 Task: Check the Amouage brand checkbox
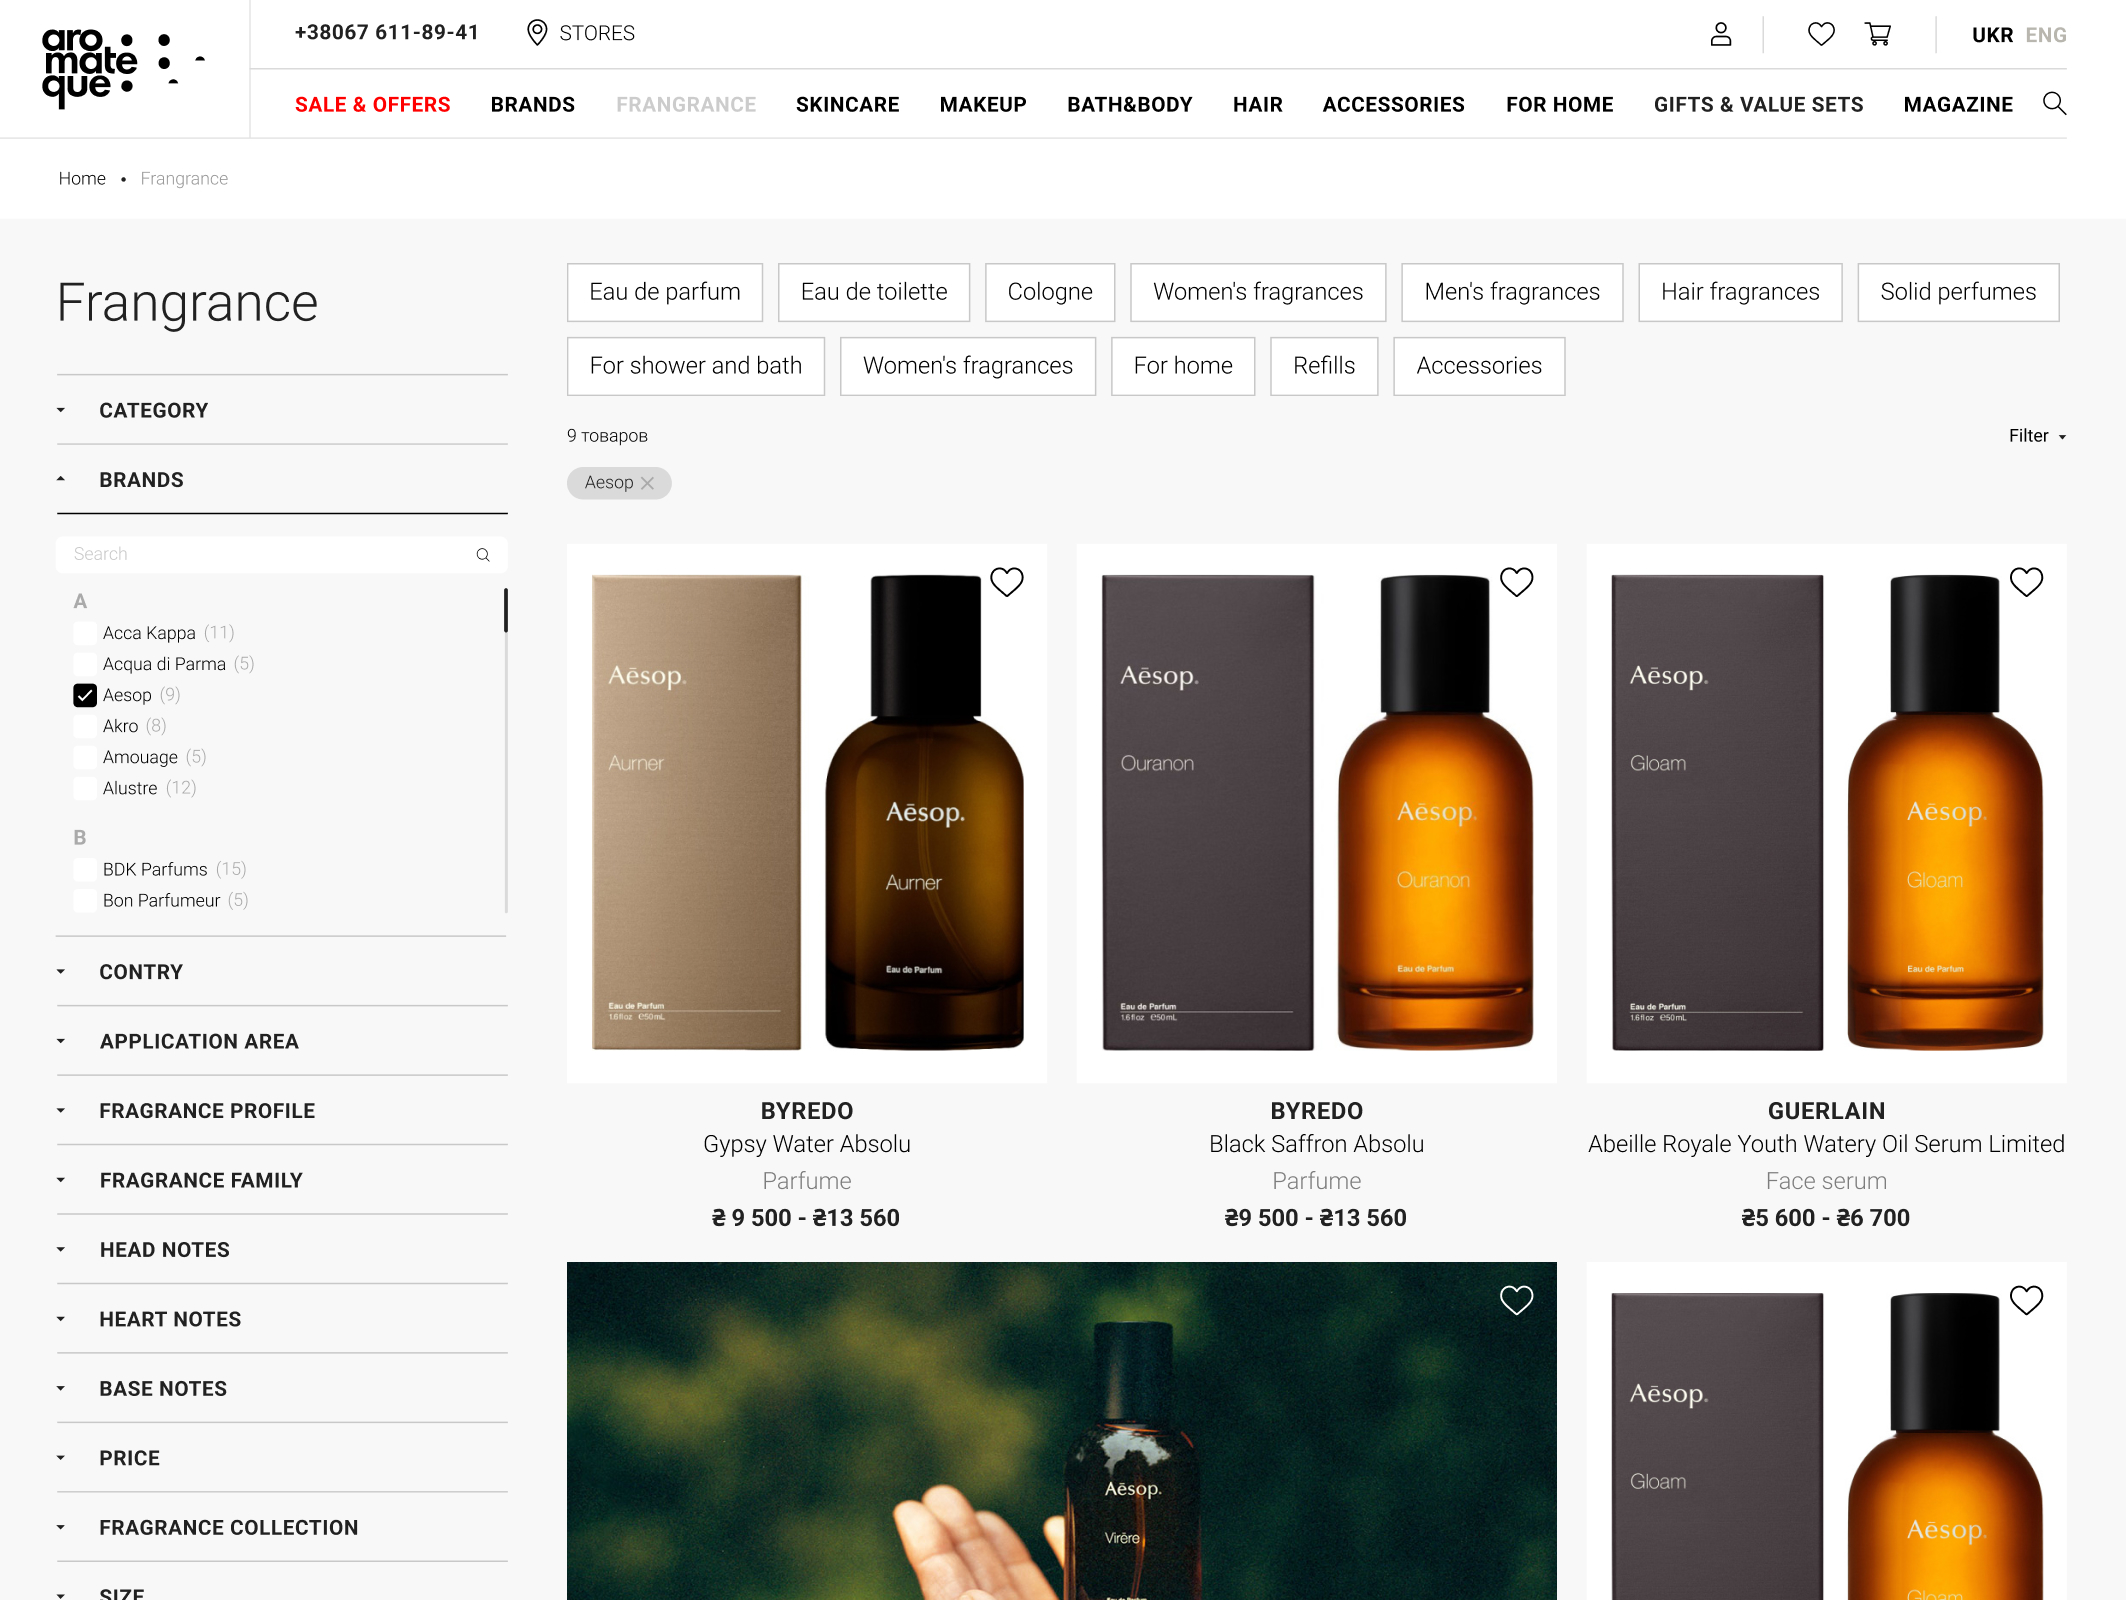pyautogui.click(x=85, y=757)
